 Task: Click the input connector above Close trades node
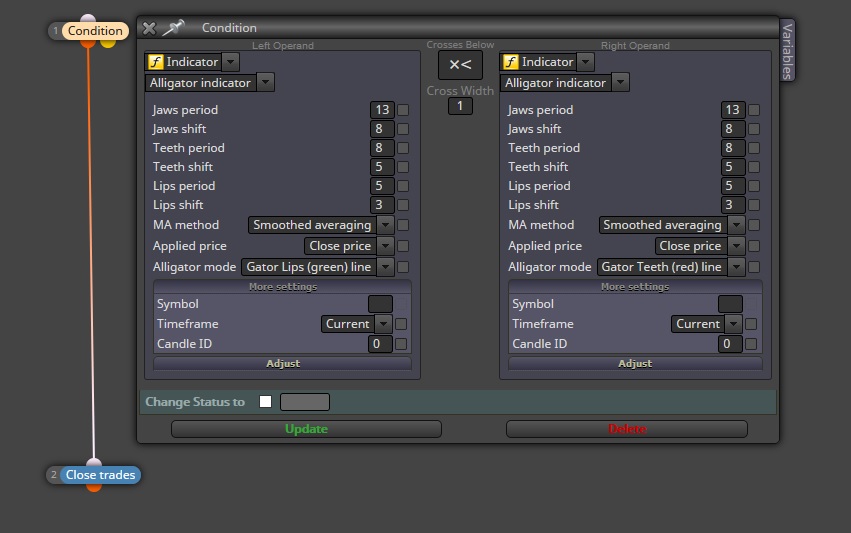pos(94,462)
